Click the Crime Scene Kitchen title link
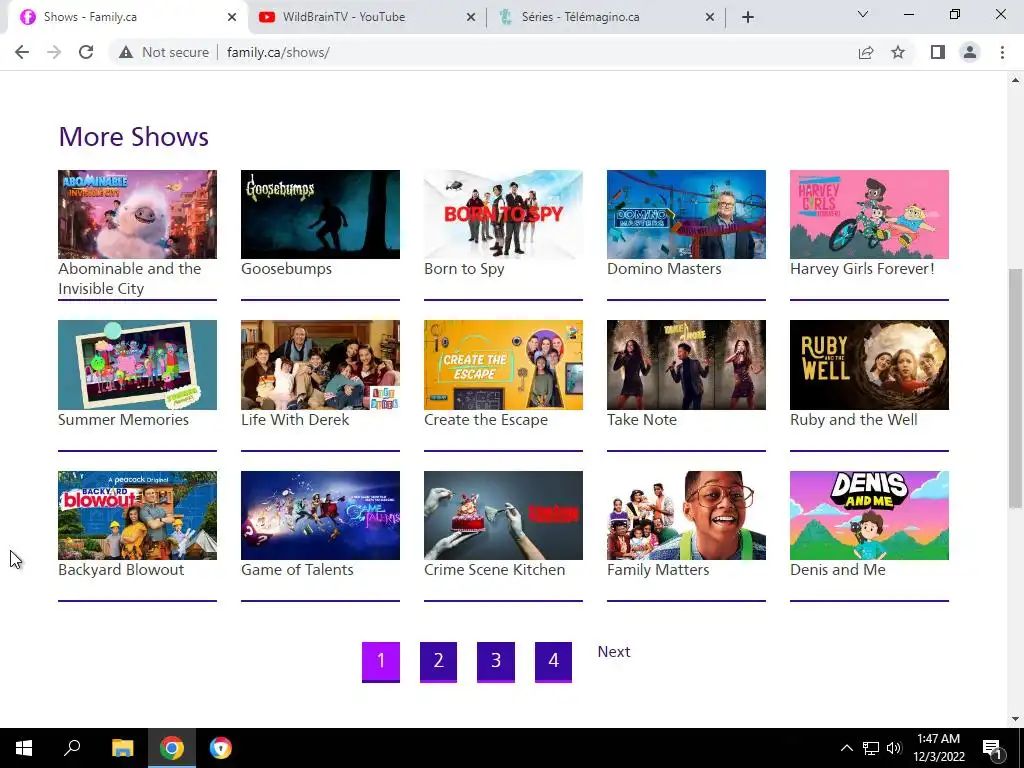Viewport: 1024px width, 768px height. tap(494, 569)
